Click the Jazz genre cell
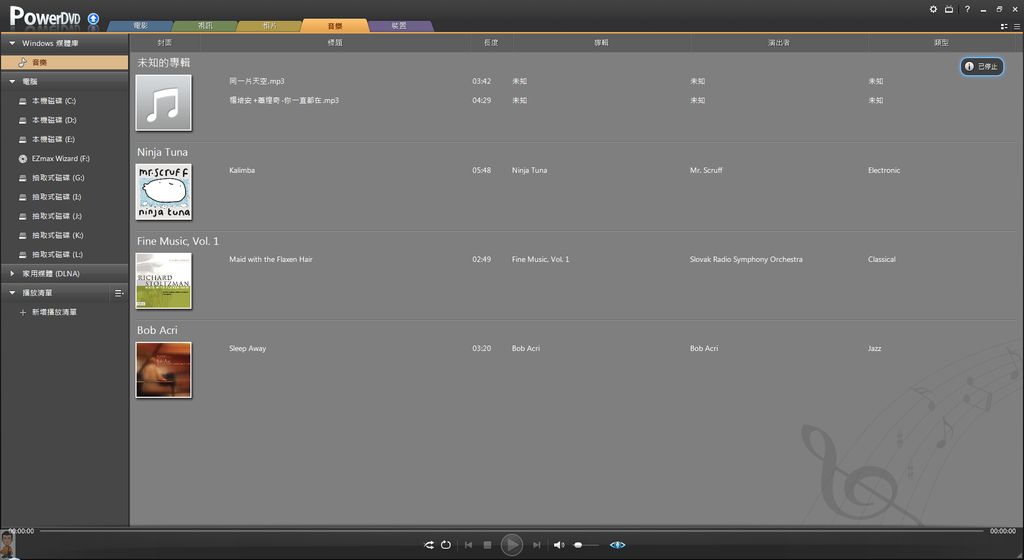 click(874, 349)
